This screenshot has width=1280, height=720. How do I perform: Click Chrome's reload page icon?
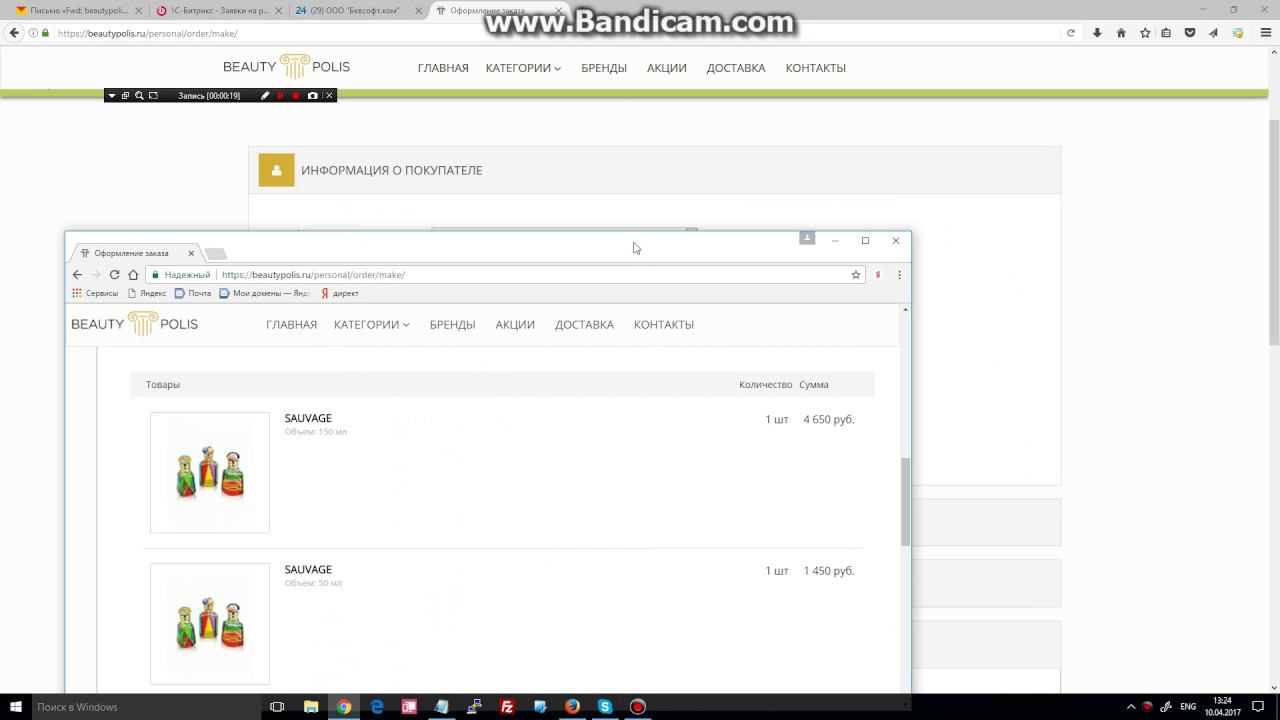[x=114, y=275]
